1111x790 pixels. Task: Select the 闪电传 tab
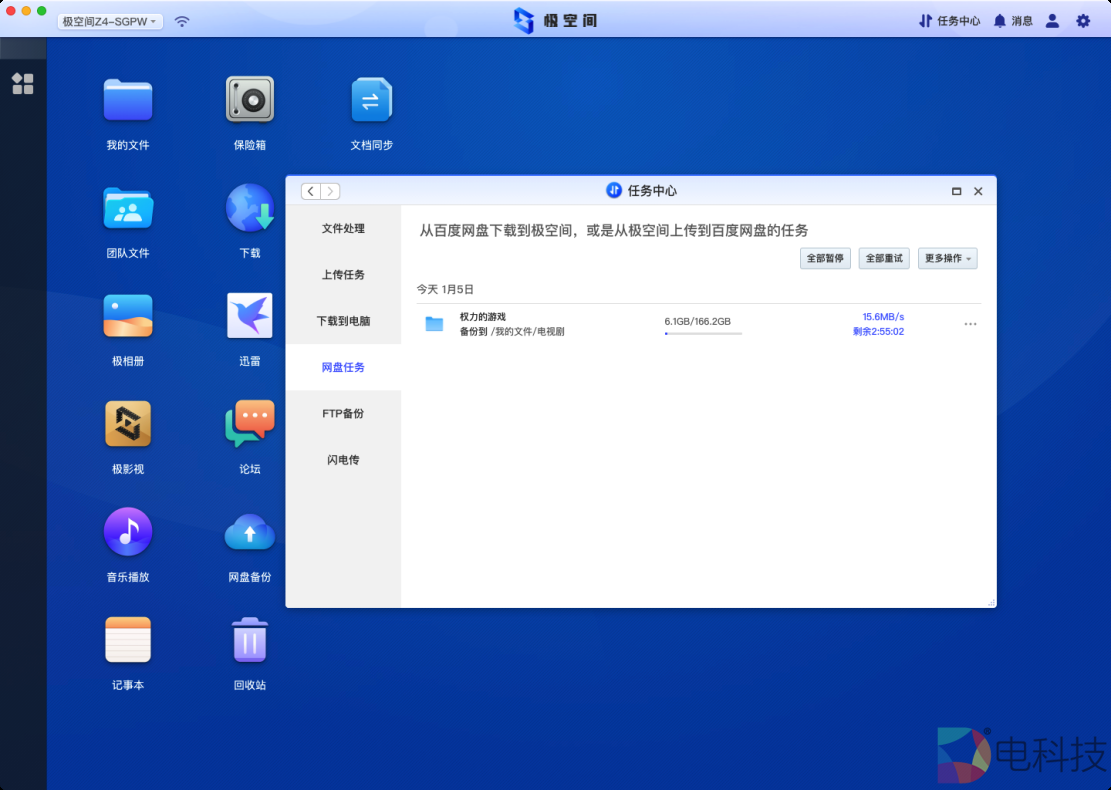(x=343, y=459)
